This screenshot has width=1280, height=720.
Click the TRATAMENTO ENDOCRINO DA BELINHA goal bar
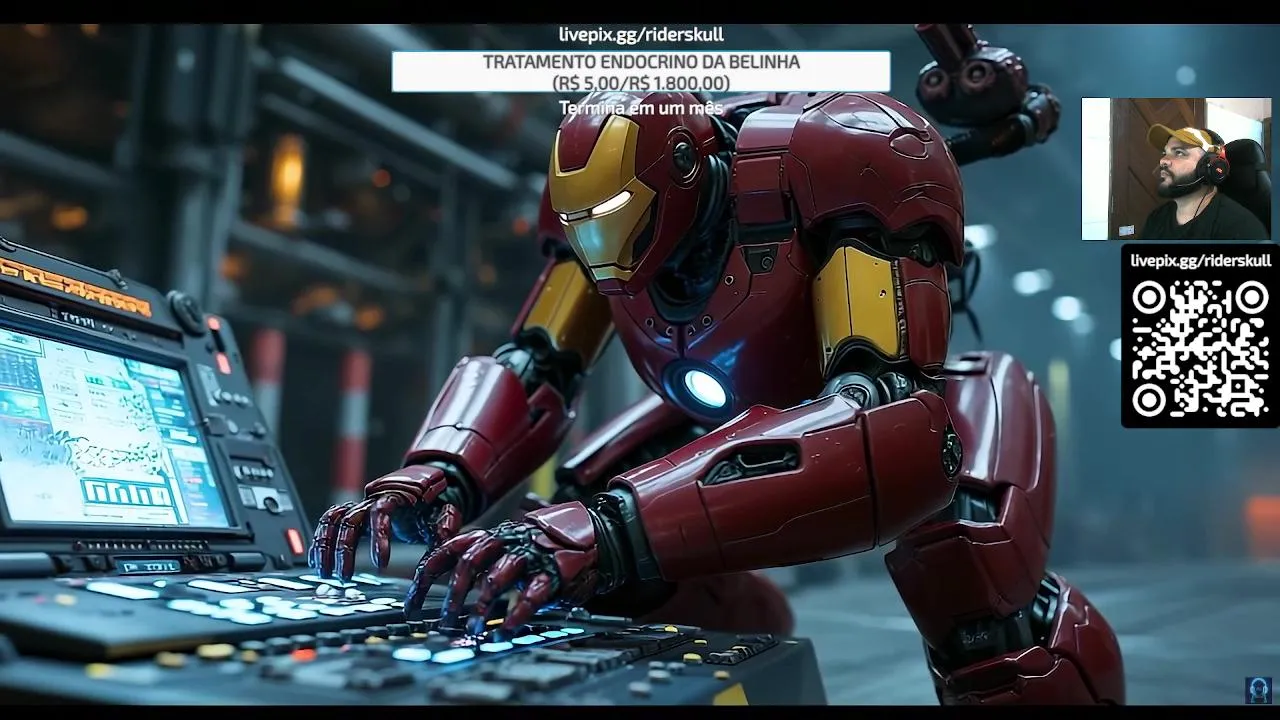pyautogui.click(x=641, y=72)
